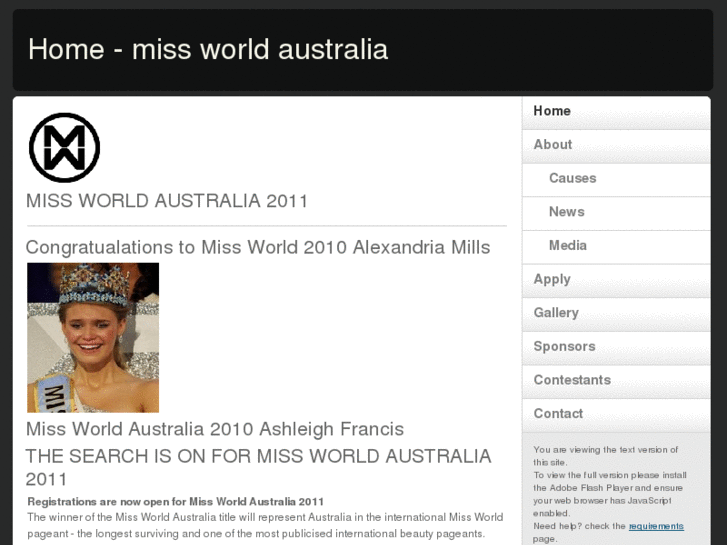
Task: Click 'Miss World Australia 2010 Ashleigh Francis' text
Action: (215, 429)
